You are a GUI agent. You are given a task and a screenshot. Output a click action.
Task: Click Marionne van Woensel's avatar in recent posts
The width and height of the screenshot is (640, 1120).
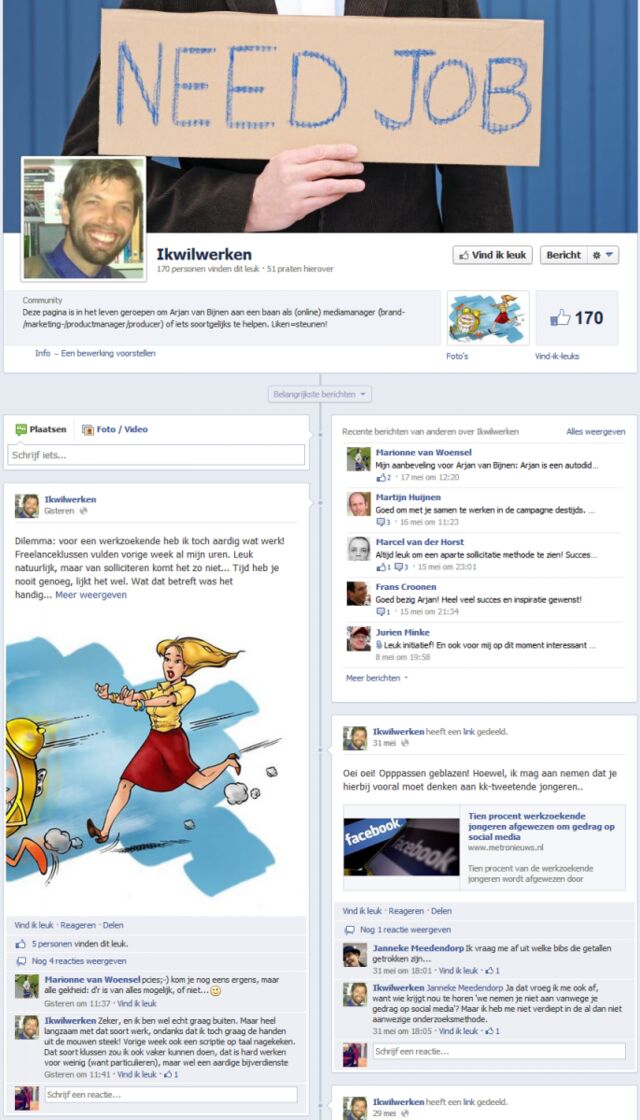click(359, 459)
